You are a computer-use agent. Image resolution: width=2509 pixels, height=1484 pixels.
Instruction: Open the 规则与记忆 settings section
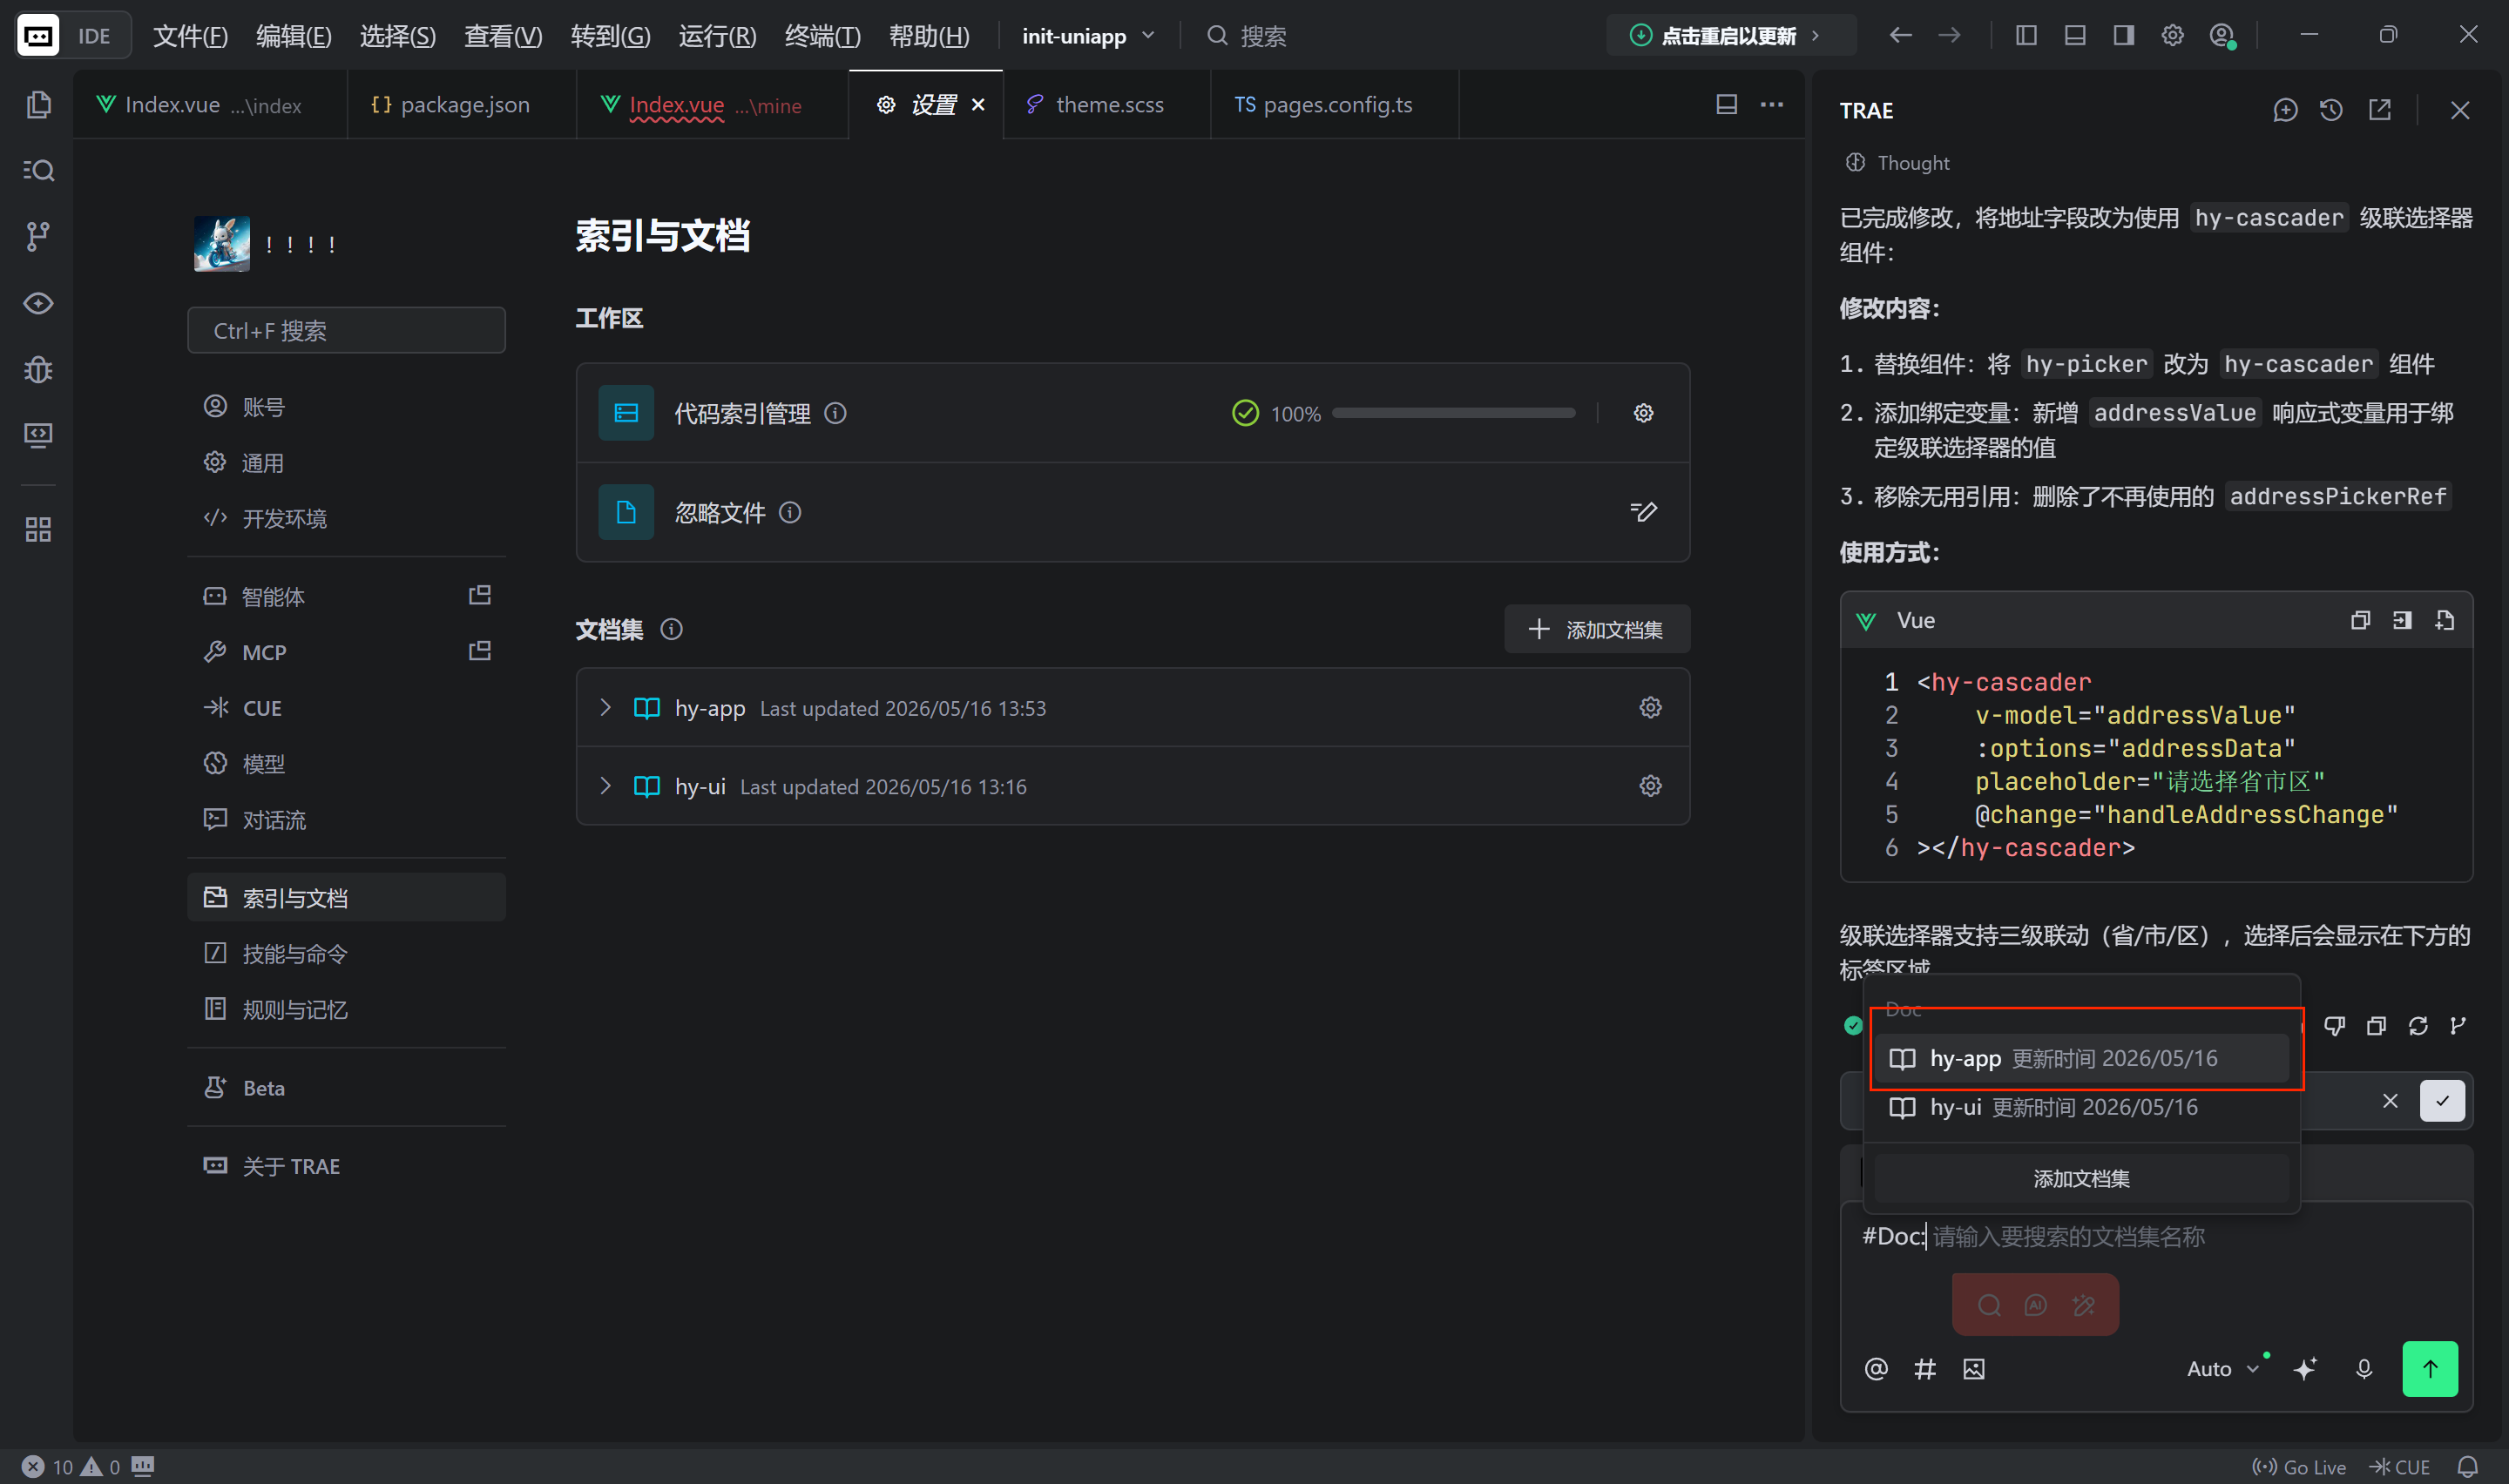[346, 1009]
